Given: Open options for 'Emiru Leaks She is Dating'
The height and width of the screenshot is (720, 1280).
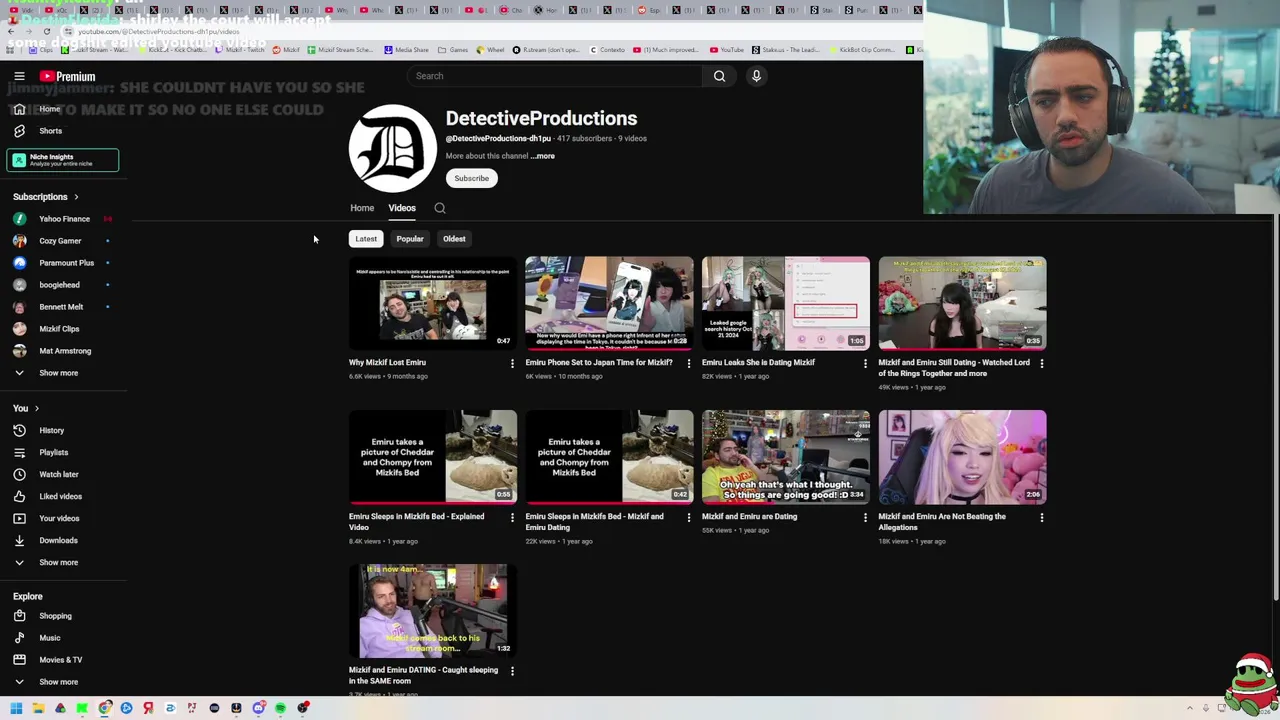Looking at the screenshot, I should (865, 363).
